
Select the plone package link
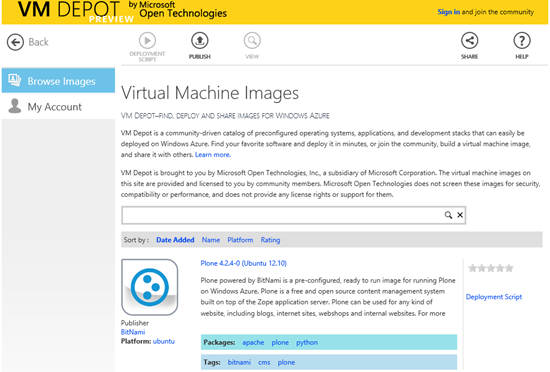tap(280, 343)
